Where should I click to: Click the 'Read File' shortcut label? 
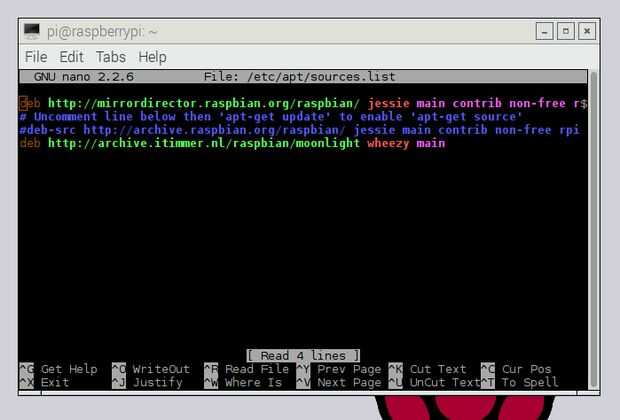[257, 369]
